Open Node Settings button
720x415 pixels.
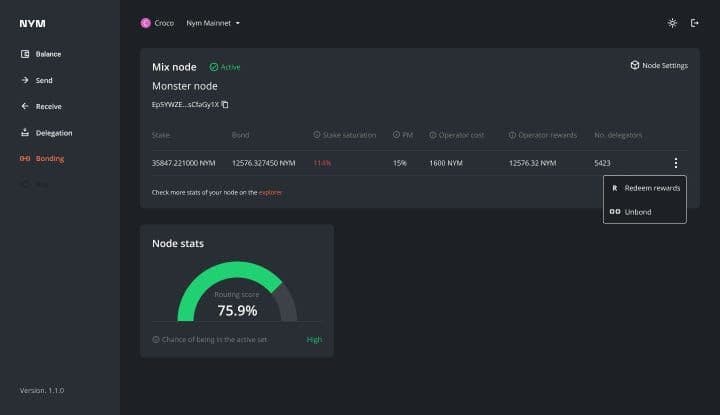click(x=658, y=66)
